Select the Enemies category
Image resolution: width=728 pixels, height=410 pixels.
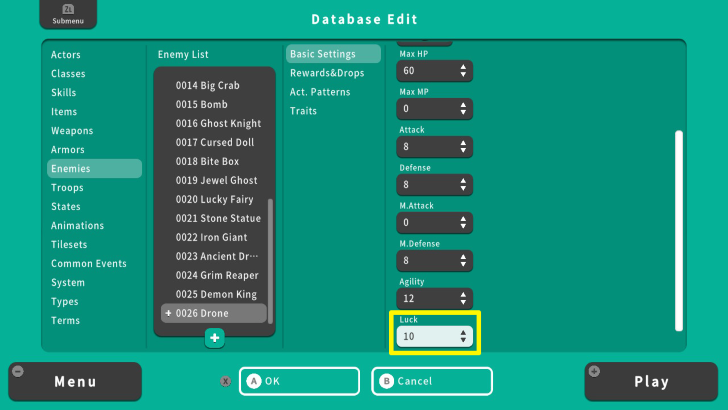pos(94,169)
